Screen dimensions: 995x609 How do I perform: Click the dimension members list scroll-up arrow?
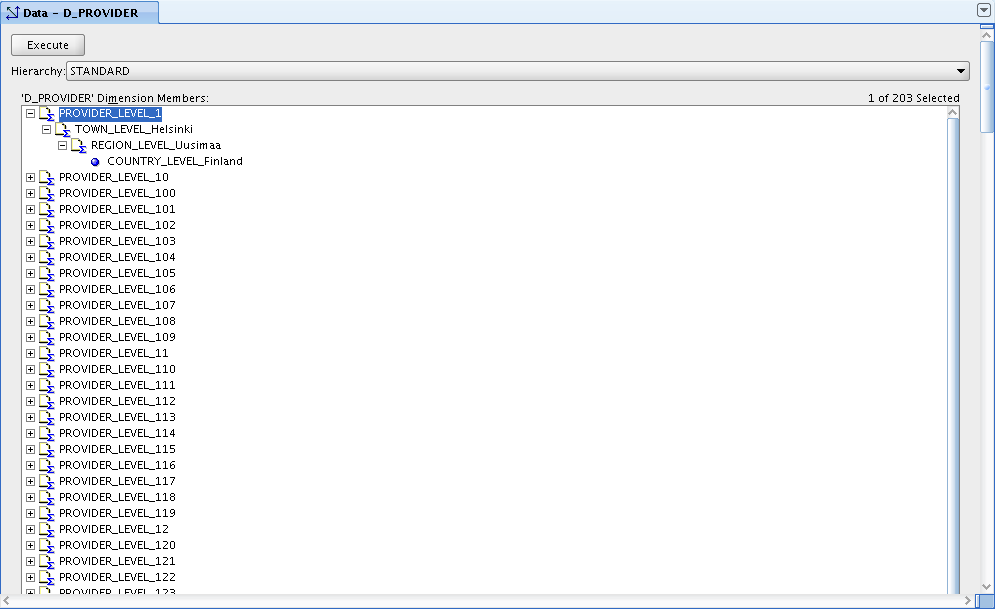(x=952, y=112)
